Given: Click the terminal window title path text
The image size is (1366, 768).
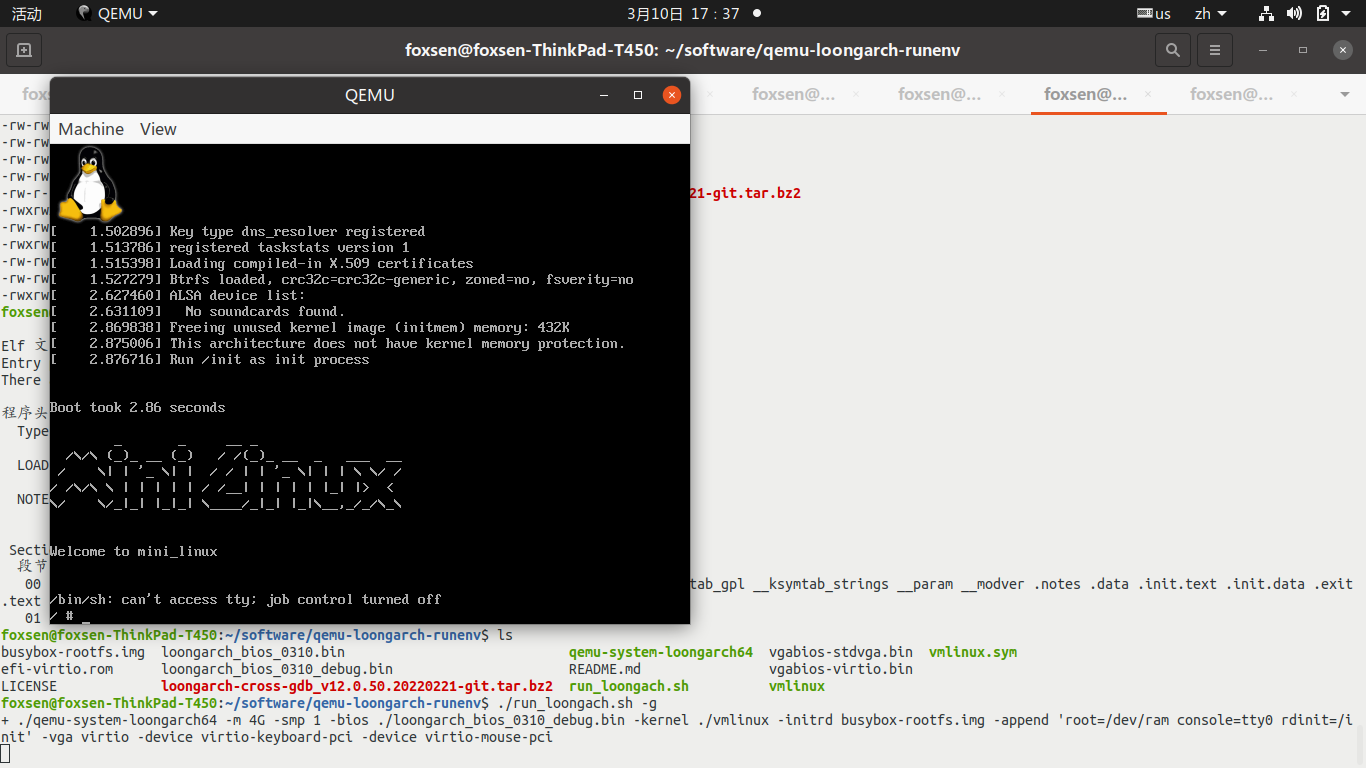Looking at the screenshot, I should coord(683,50).
